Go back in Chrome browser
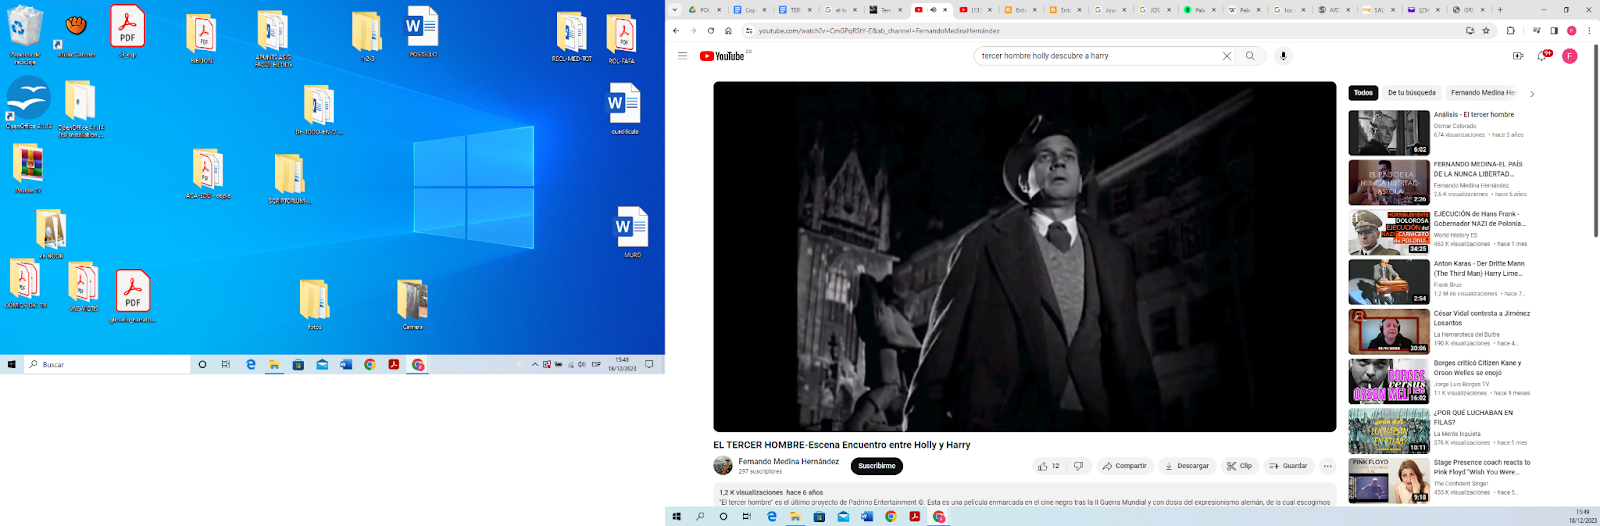The image size is (1600, 526). (x=676, y=31)
